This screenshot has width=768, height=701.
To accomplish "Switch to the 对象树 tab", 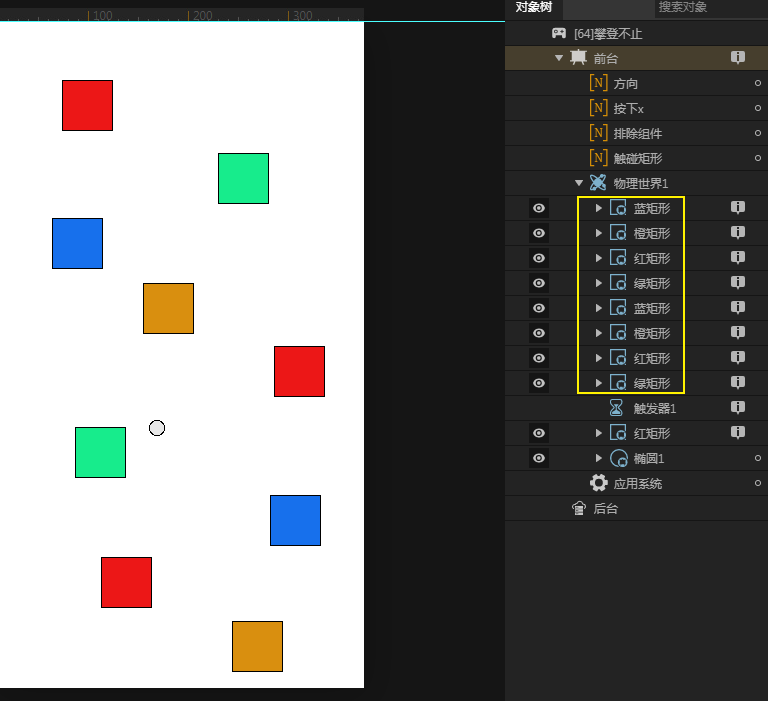I will (x=534, y=7).
